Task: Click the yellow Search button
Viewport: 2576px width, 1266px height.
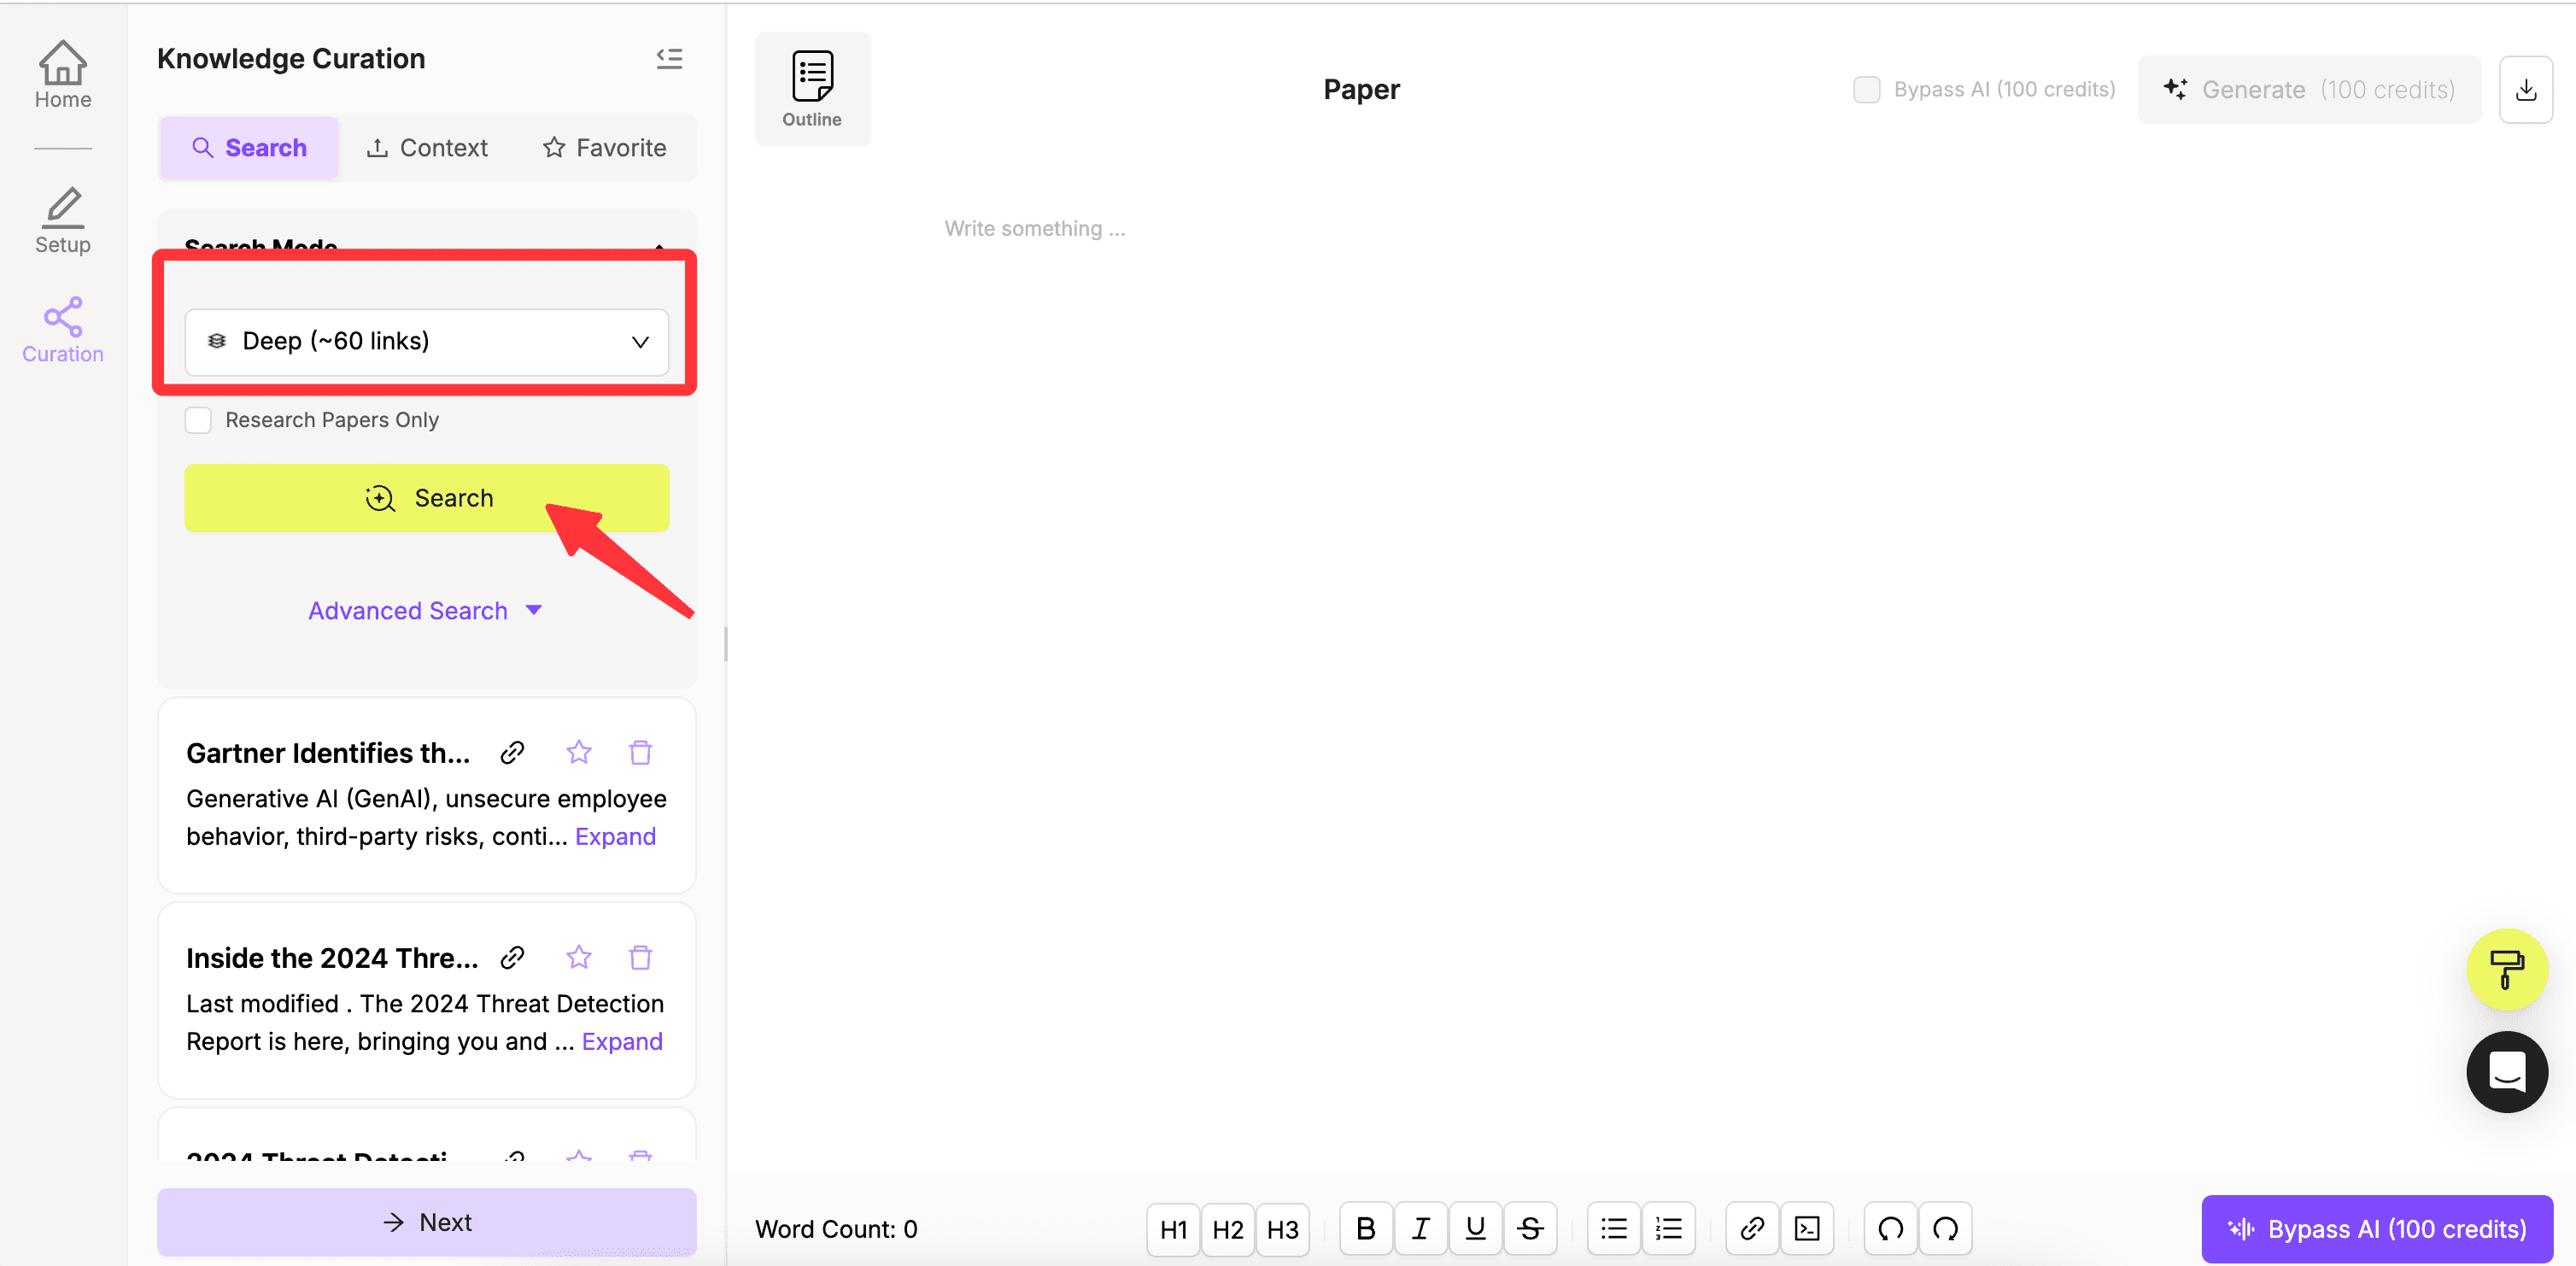Action: (x=426, y=498)
